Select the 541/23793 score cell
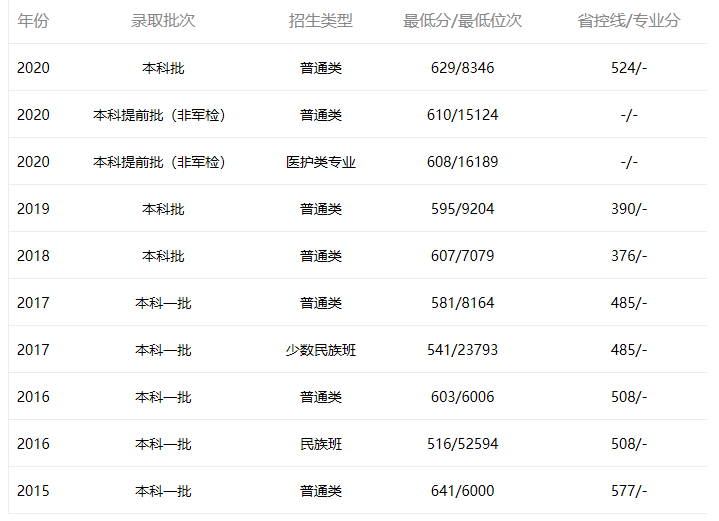 tap(462, 350)
